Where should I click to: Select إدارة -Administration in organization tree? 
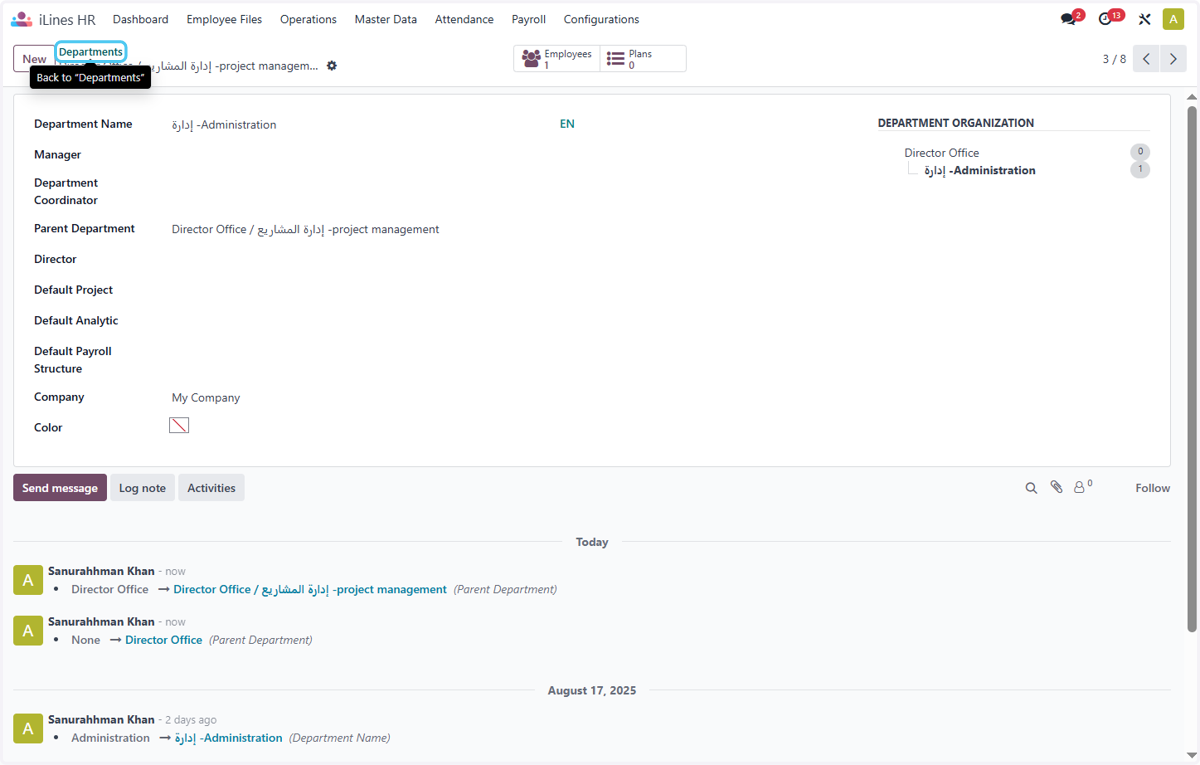[979, 171]
